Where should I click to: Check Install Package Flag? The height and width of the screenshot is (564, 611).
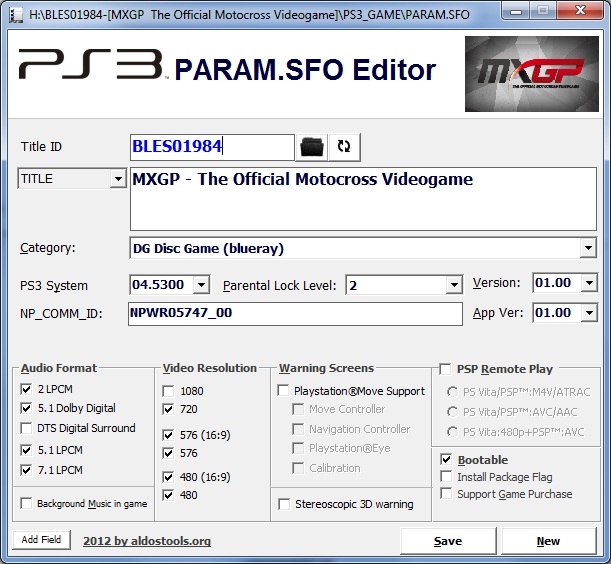pos(446,476)
